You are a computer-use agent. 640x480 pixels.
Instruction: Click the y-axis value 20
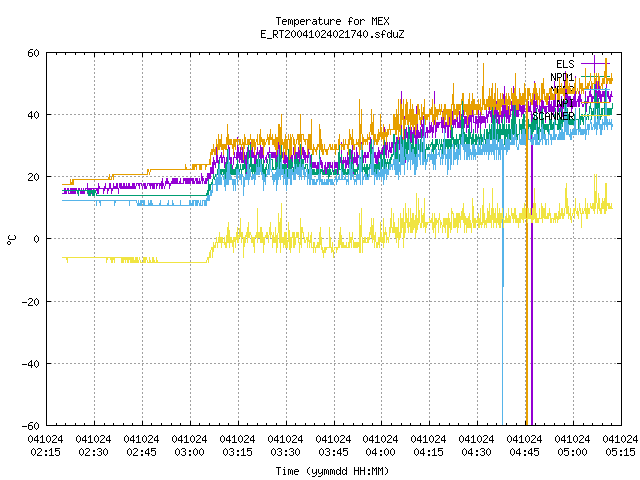tap(33, 177)
